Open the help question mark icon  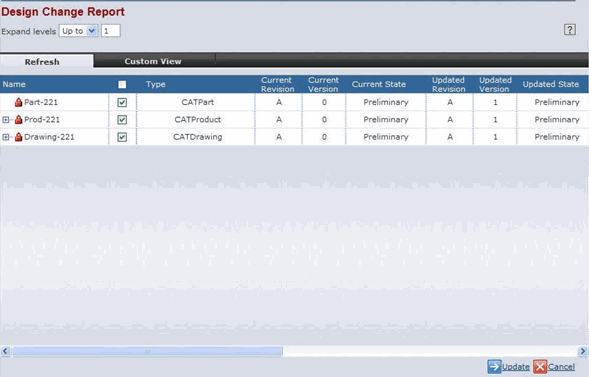(569, 30)
